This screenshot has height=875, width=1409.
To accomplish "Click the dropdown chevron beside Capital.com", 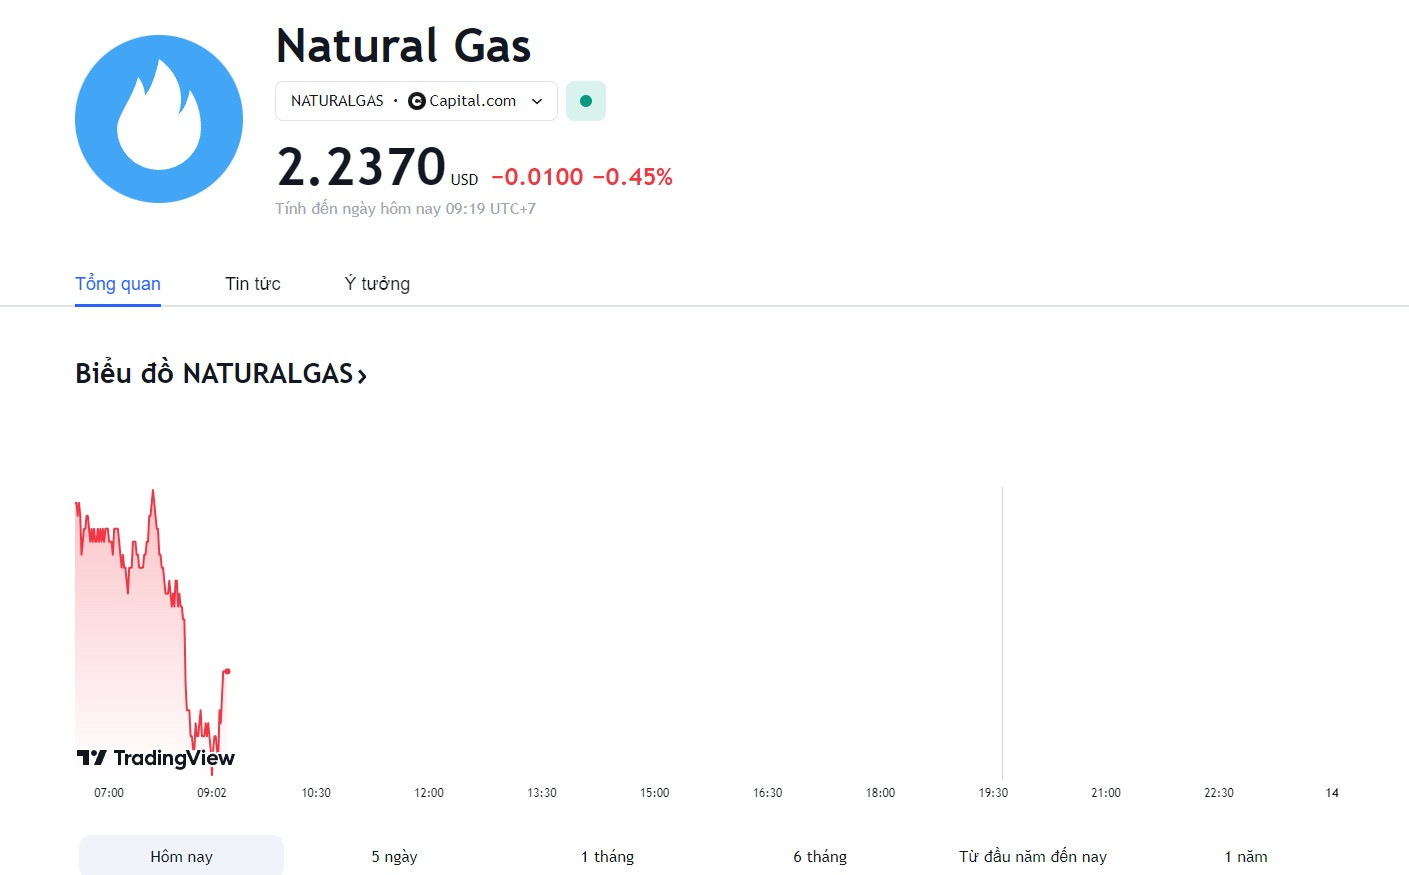I will [x=537, y=101].
